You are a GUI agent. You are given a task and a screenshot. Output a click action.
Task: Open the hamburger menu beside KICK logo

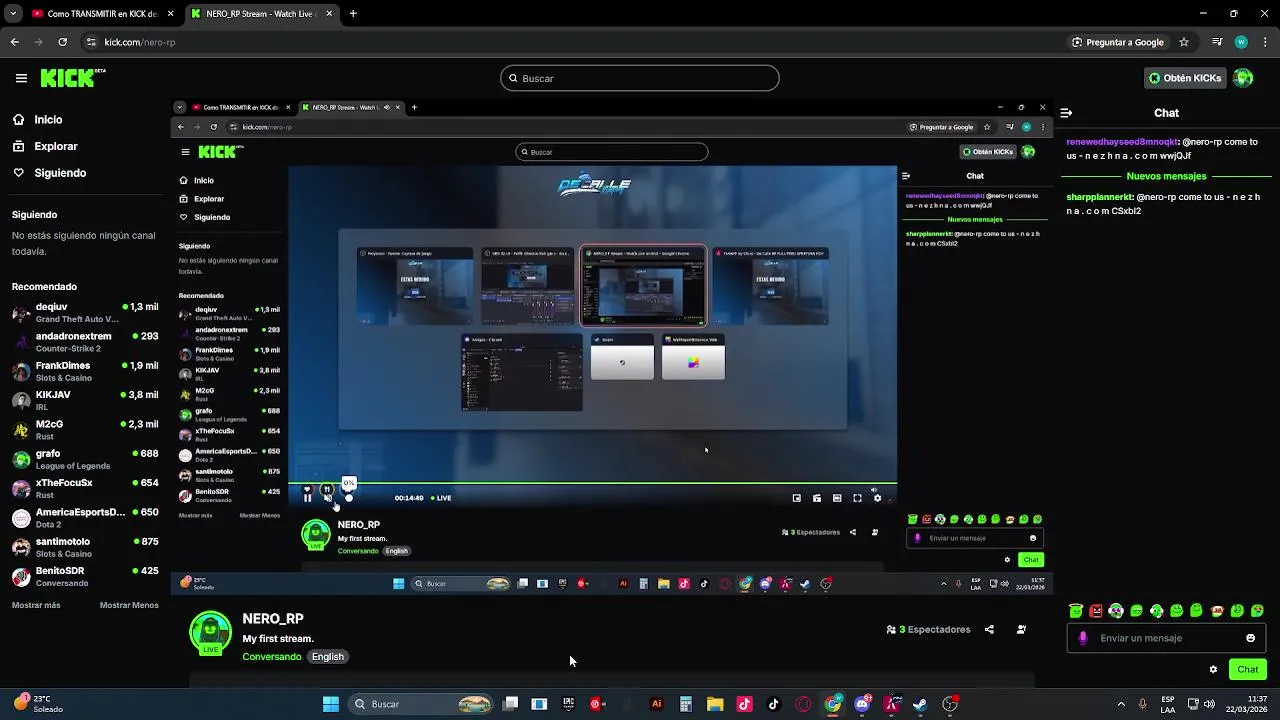pos(21,78)
